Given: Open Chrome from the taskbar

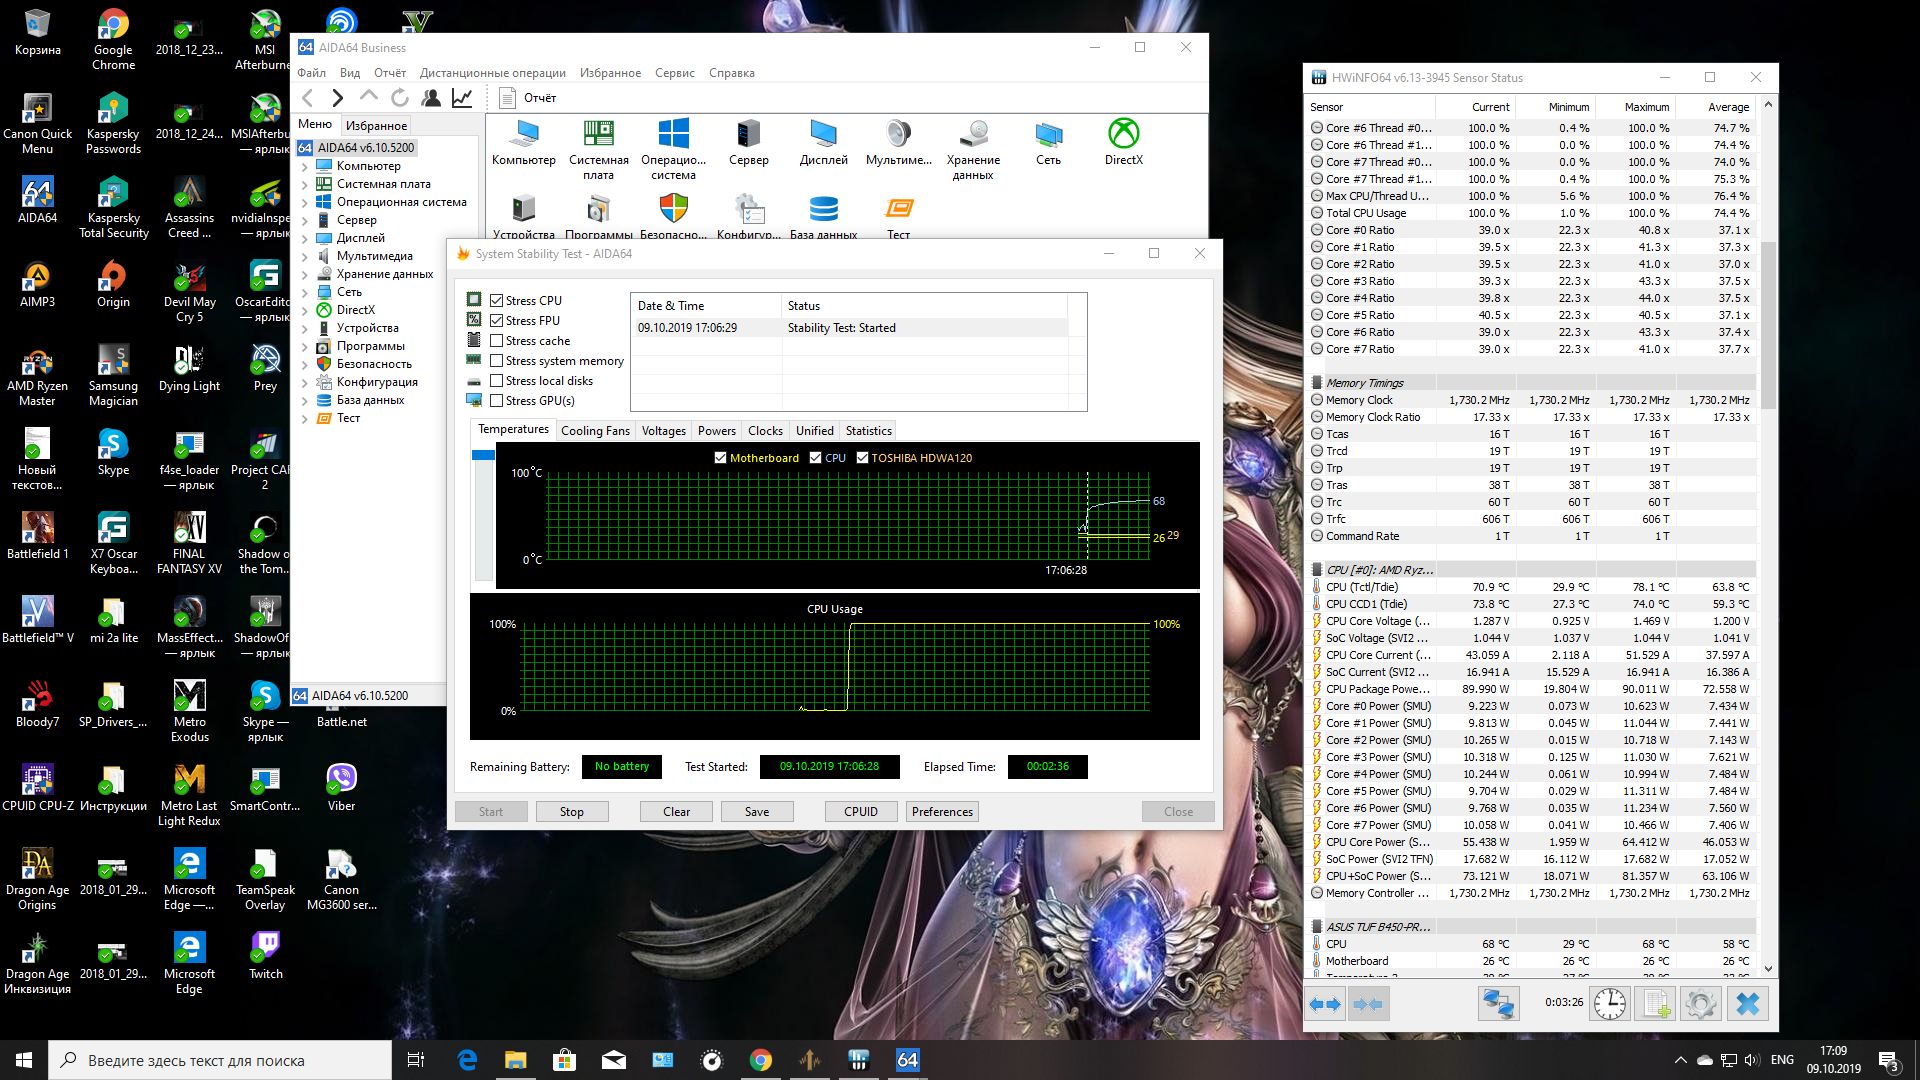Looking at the screenshot, I should pos(760,1060).
